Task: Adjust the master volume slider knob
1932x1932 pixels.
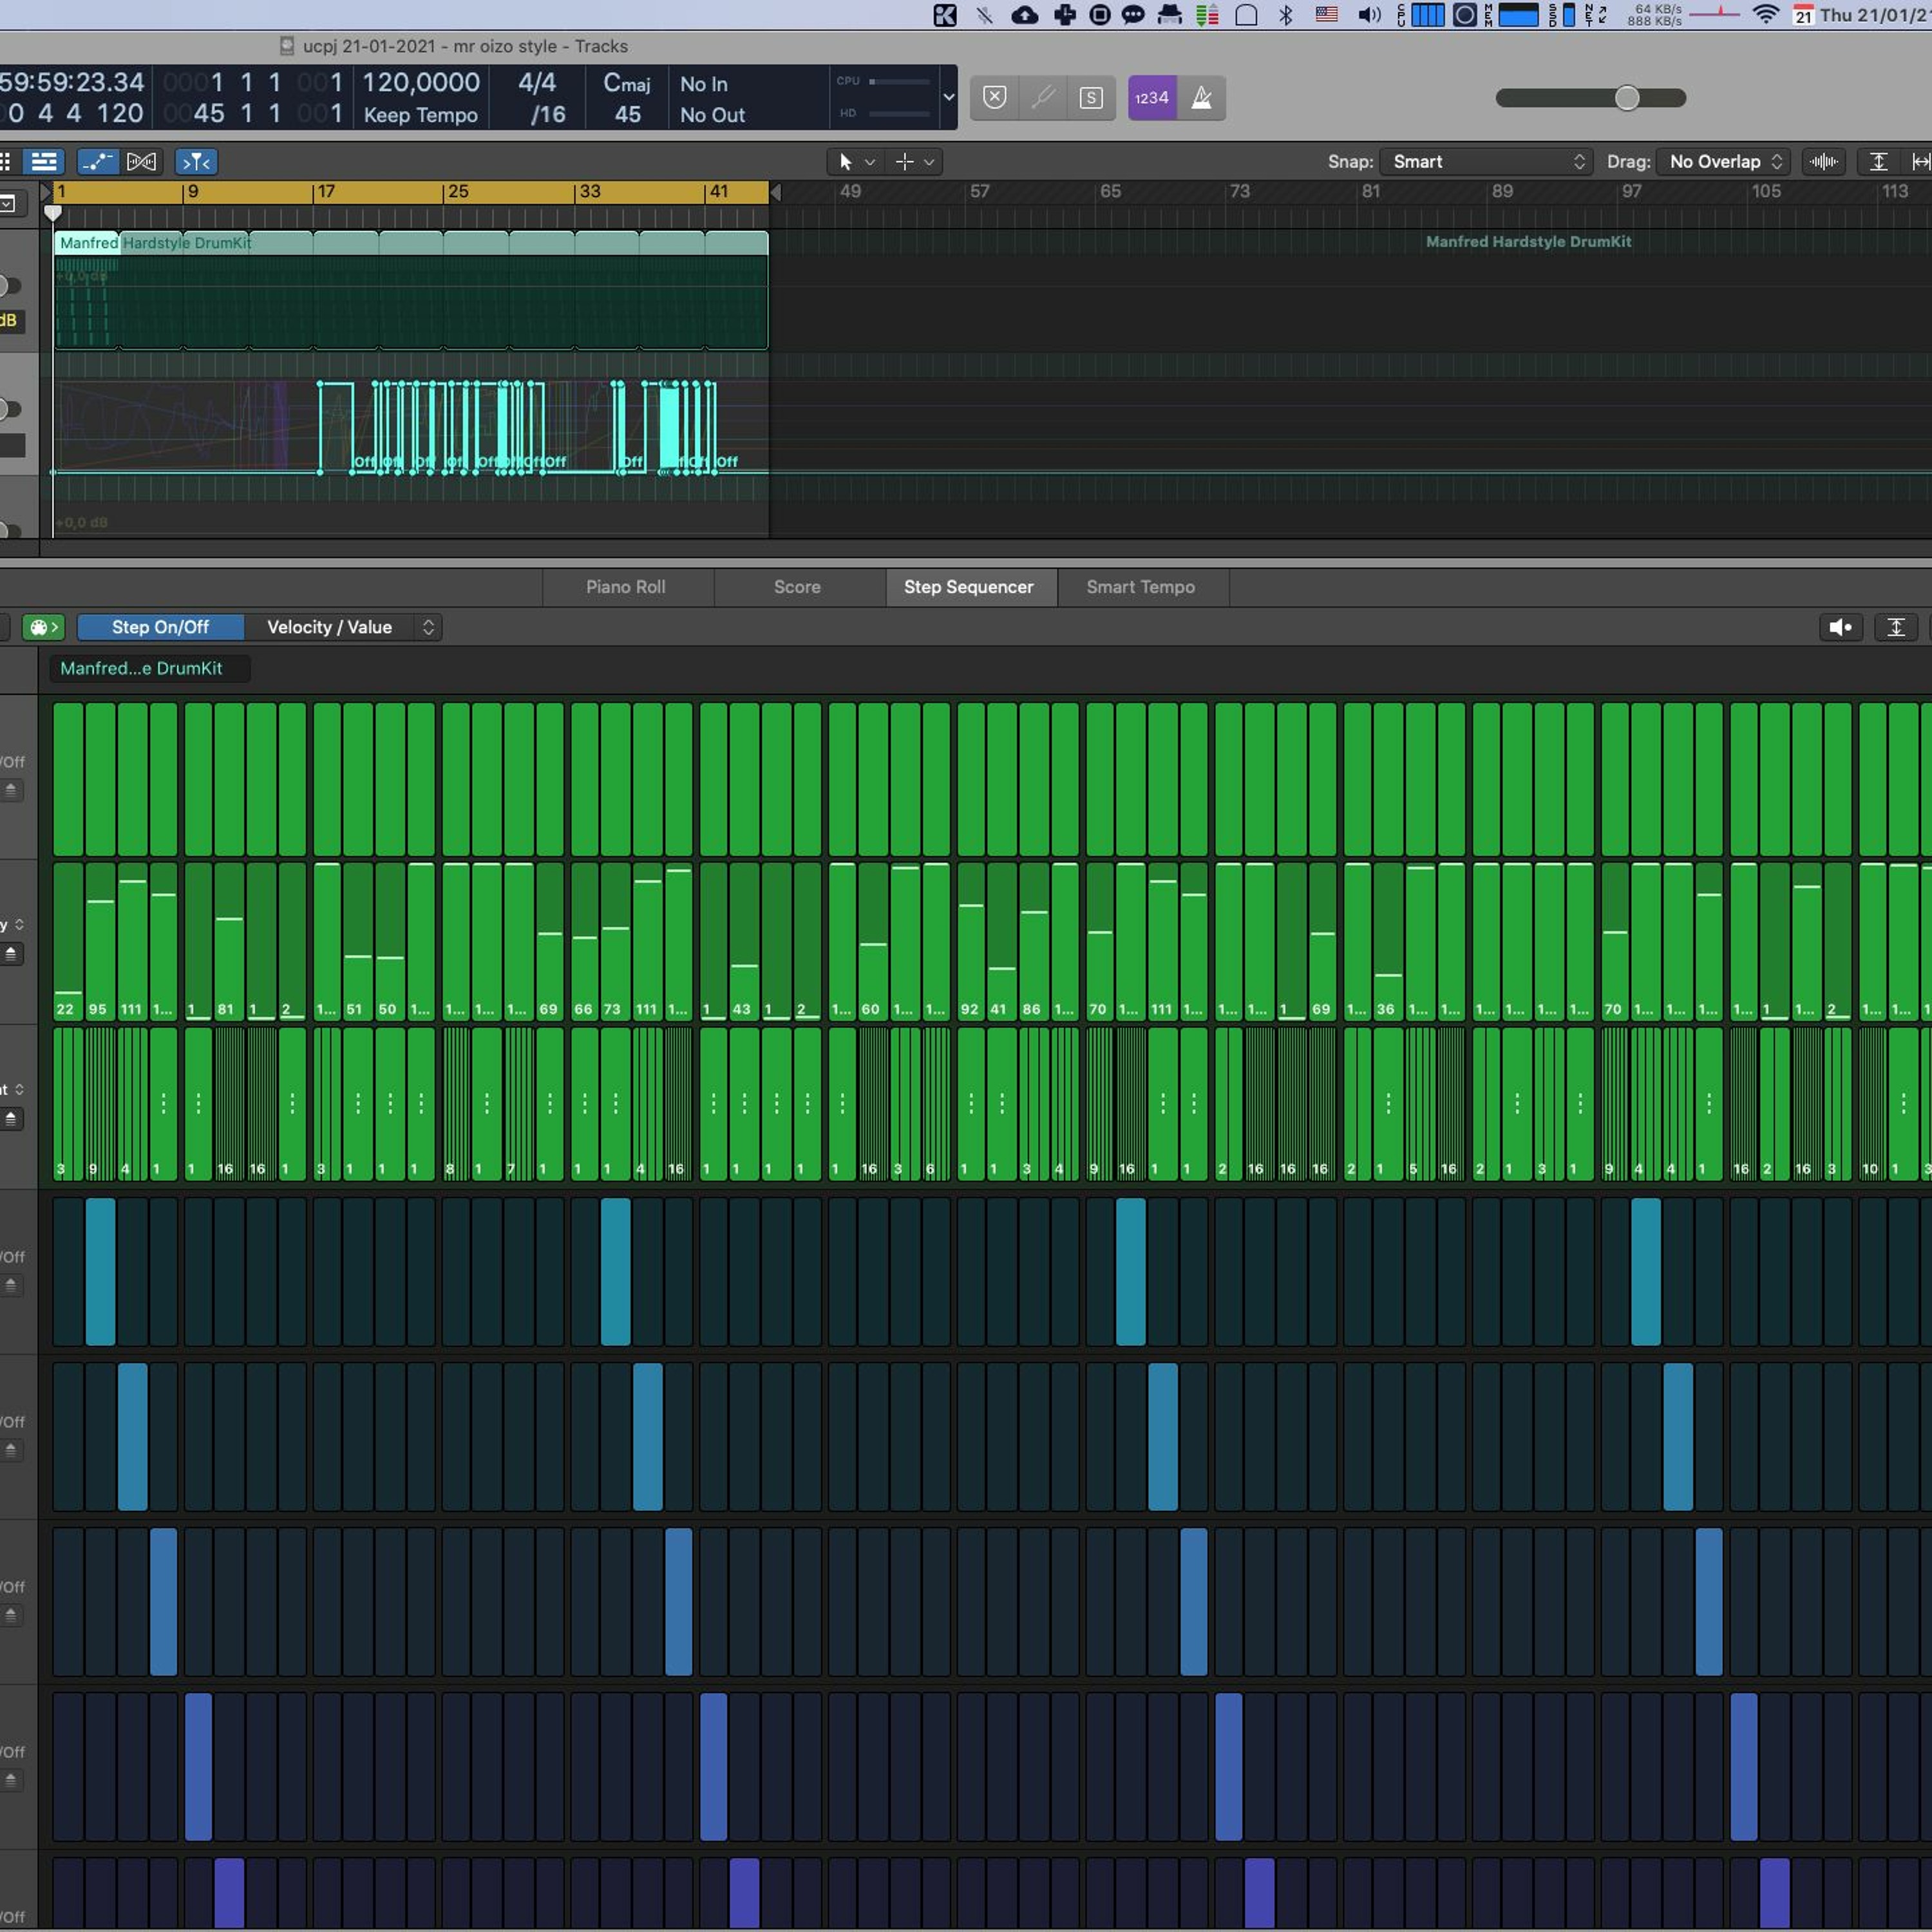Action: click(1627, 98)
